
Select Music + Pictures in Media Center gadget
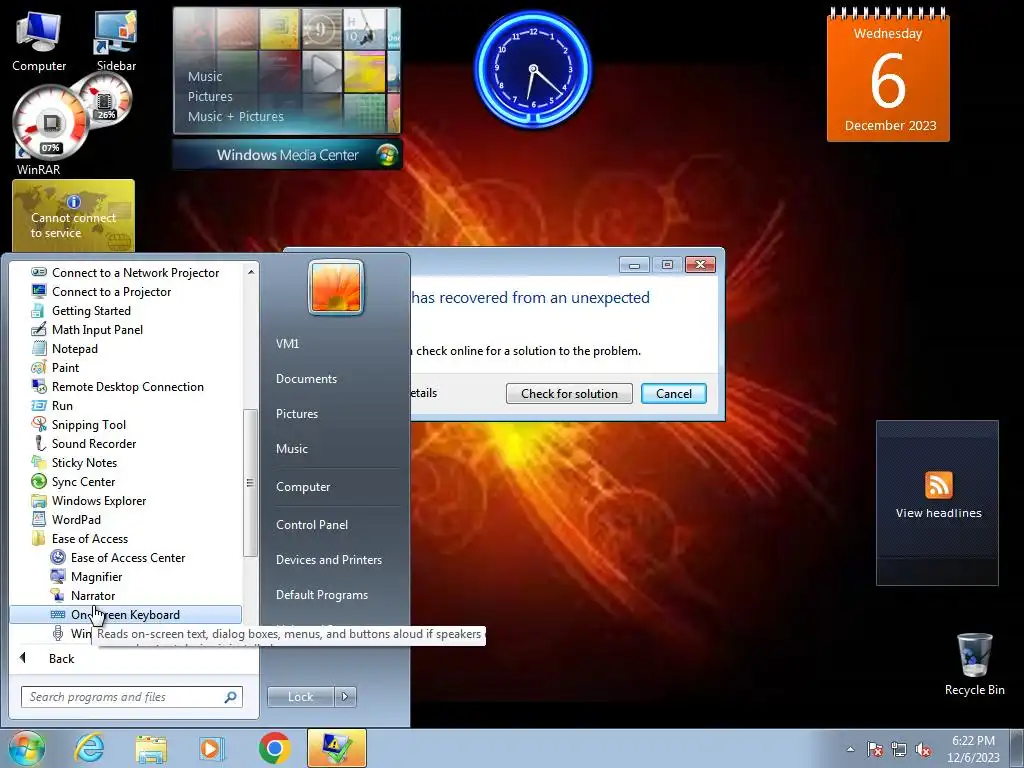coord(236,116)
